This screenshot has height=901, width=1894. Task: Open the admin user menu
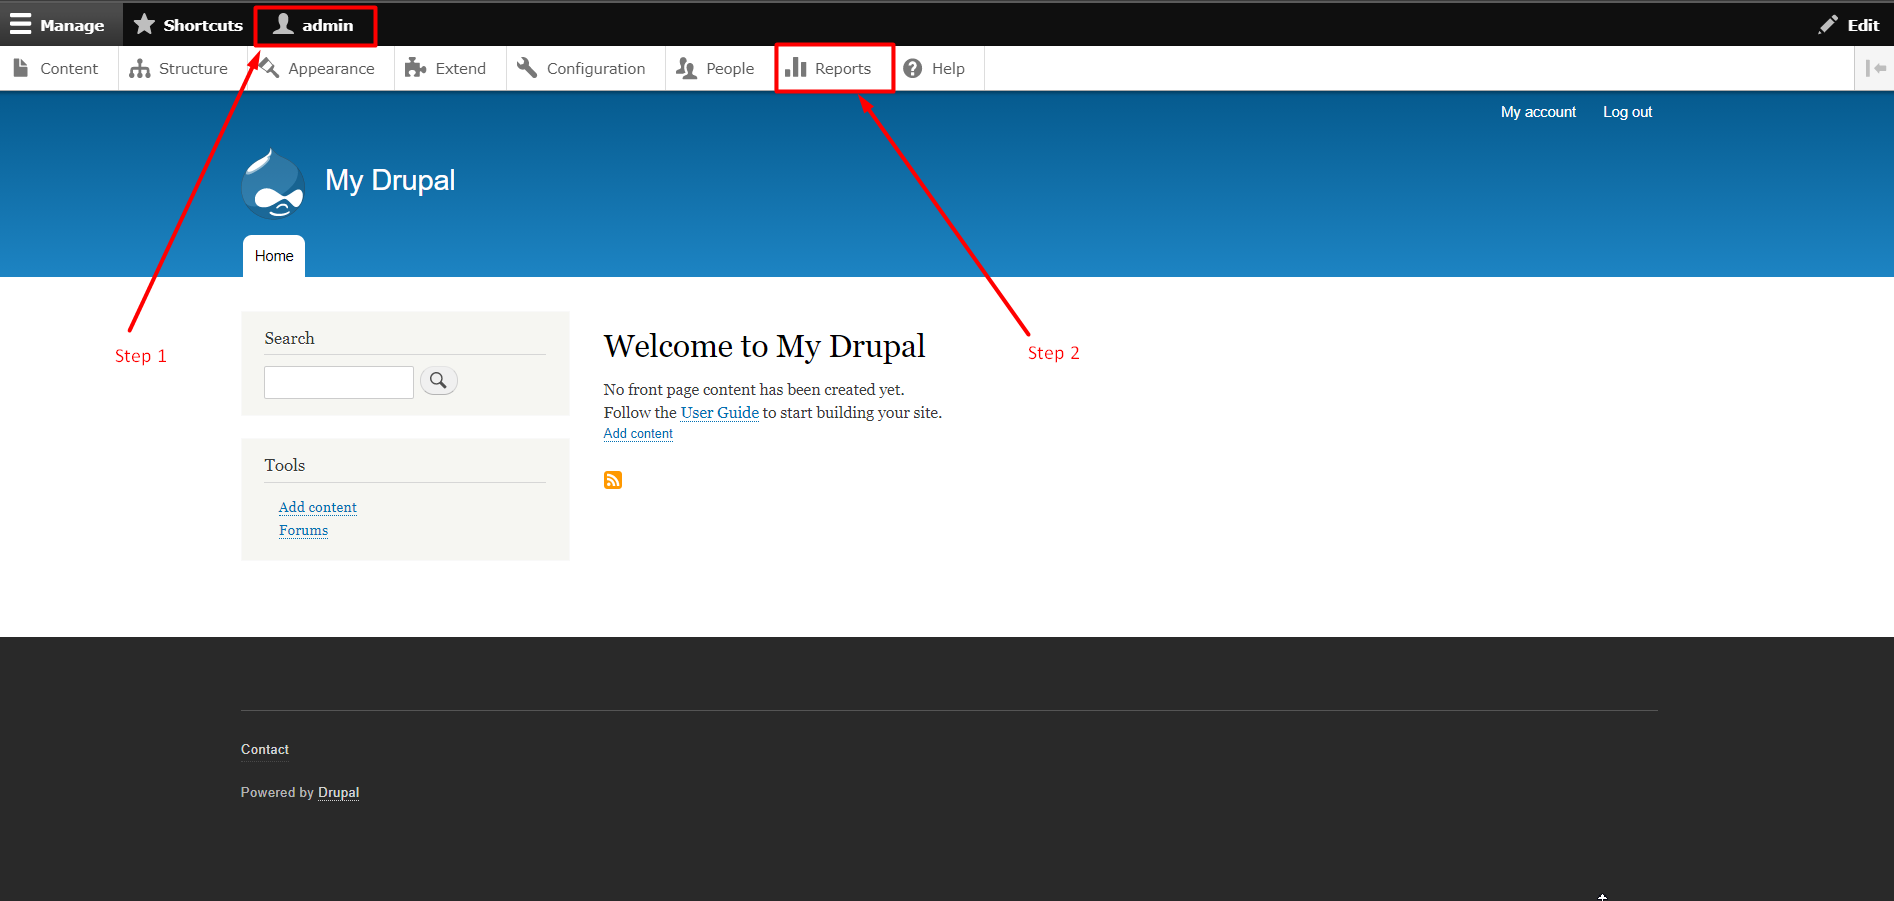tap(315, 25)
